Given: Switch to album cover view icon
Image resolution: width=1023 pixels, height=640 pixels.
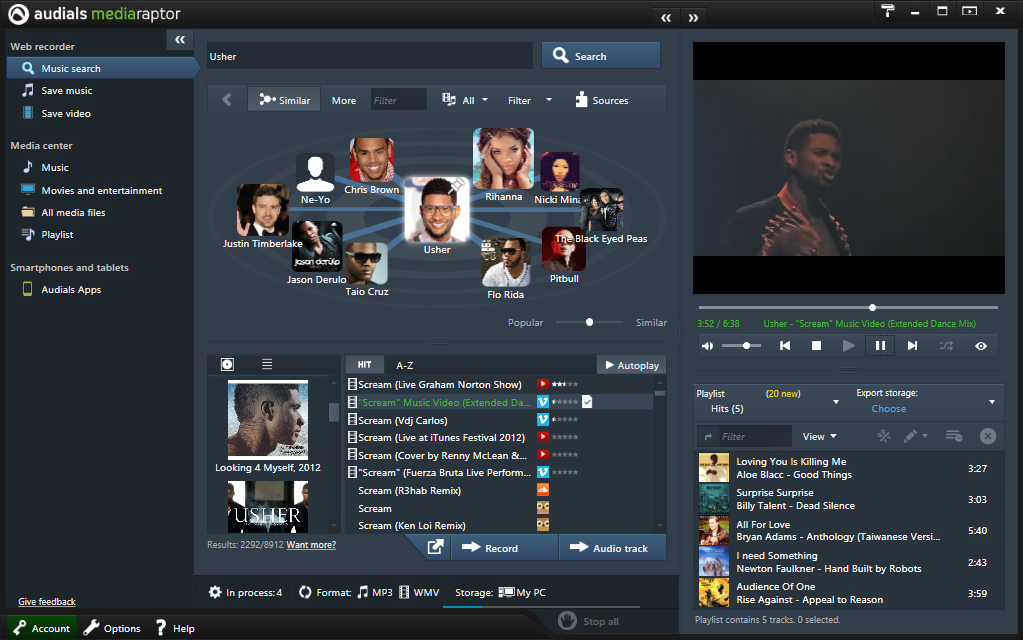Looking at the screenshot, I should point(227,365).
